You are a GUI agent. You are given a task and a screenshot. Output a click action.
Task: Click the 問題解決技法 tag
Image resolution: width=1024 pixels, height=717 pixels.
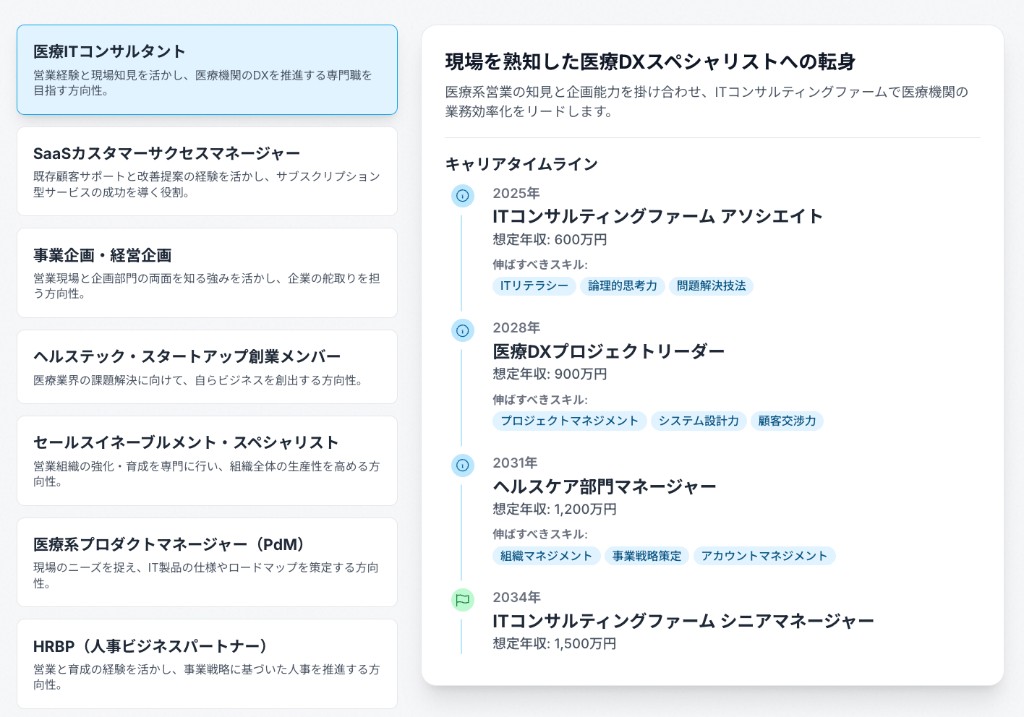click(x=714, y=286)
